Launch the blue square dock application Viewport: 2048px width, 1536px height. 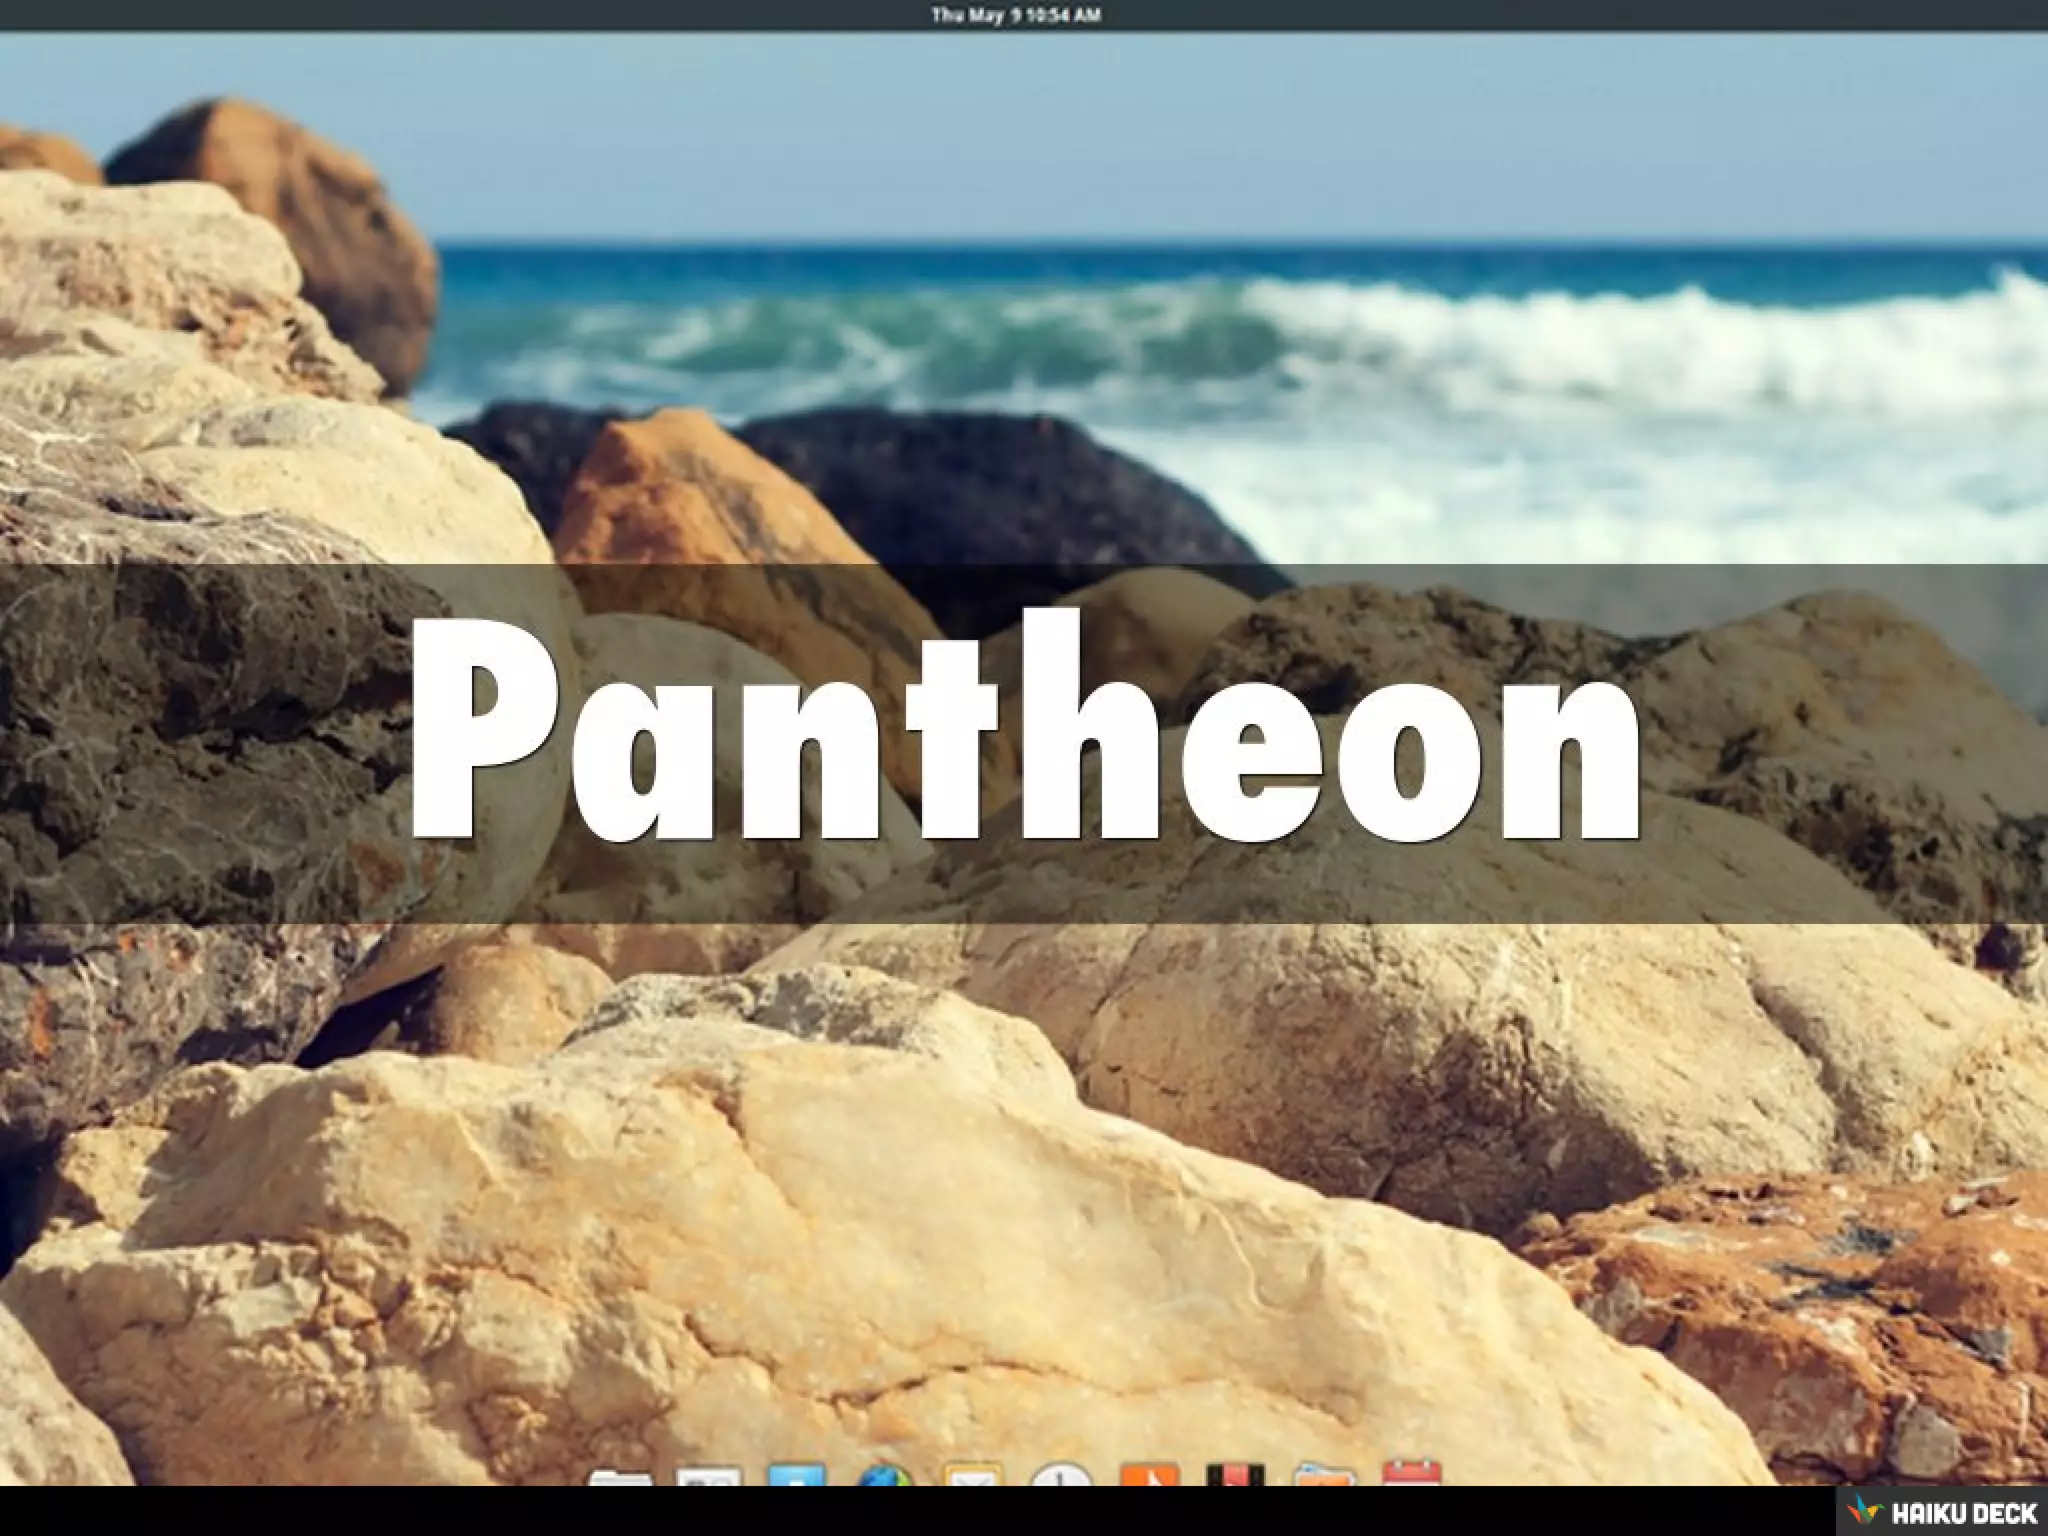pos(797,1476)
